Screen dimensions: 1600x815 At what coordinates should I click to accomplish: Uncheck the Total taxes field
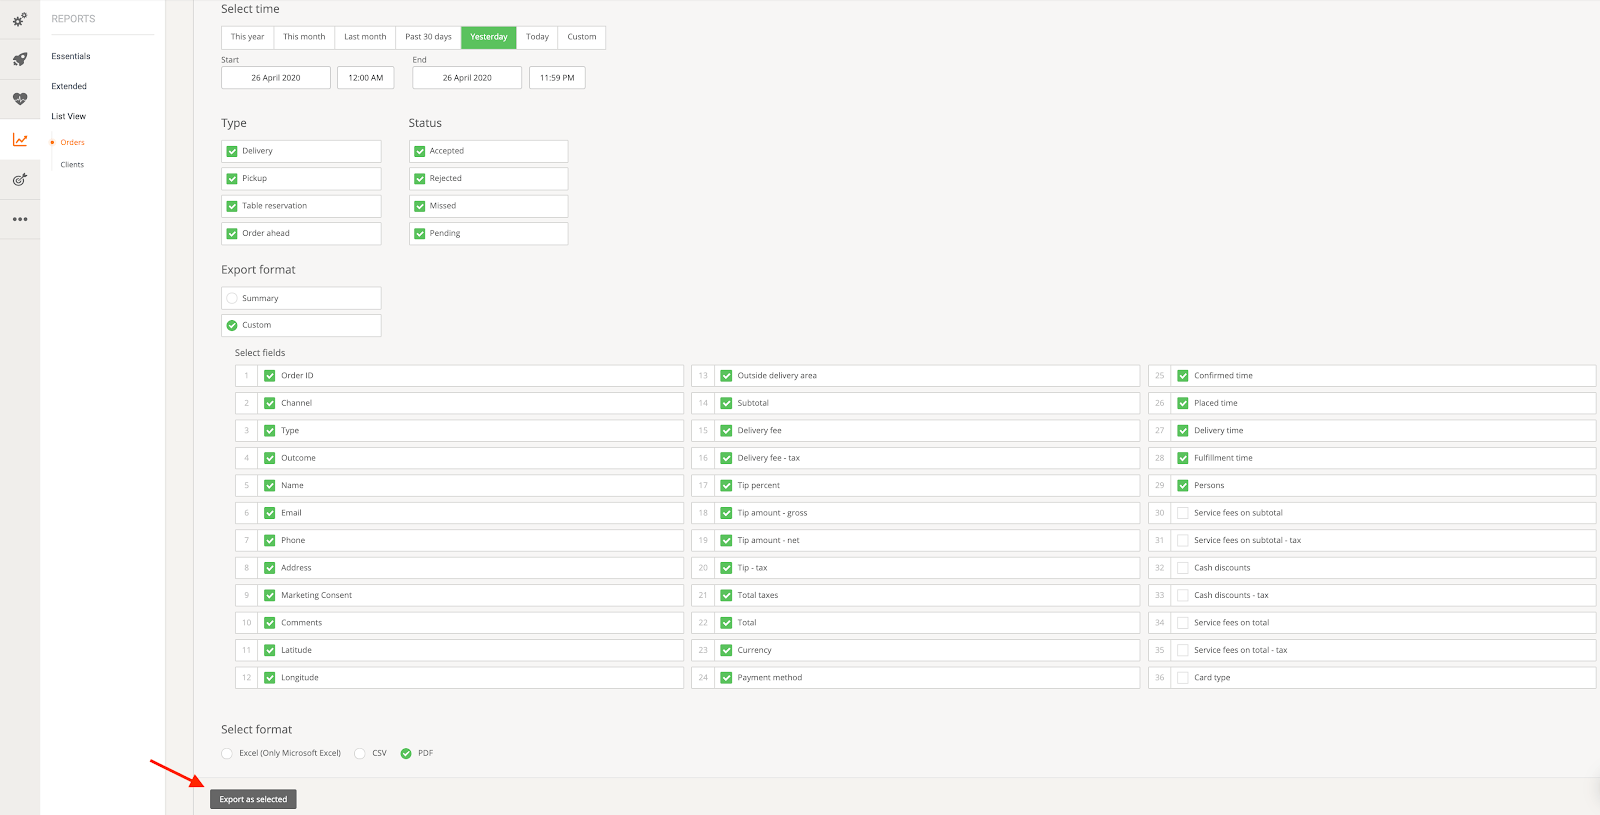pyautogui.click(x=727, y=595)
